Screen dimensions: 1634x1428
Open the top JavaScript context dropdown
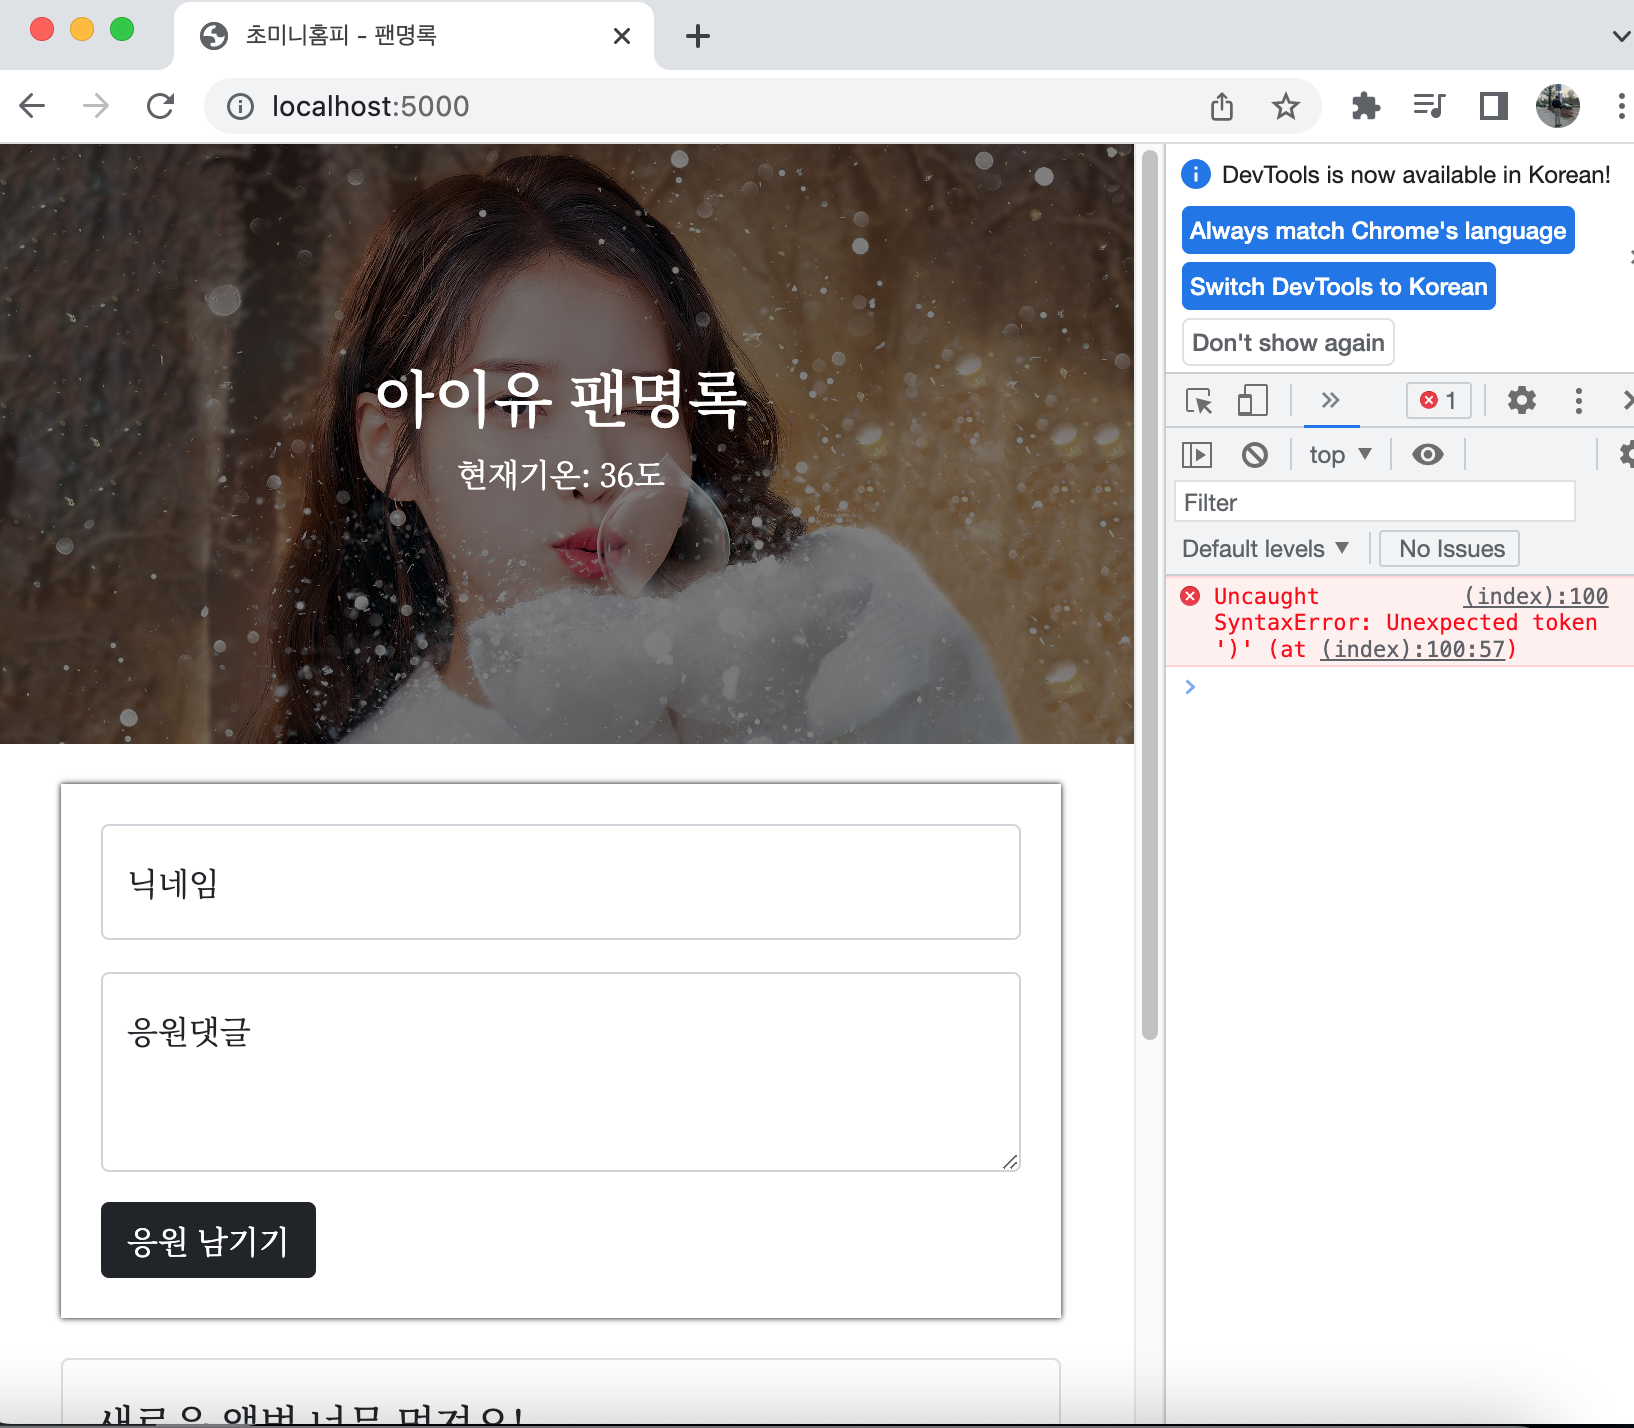click(1340, 455)
